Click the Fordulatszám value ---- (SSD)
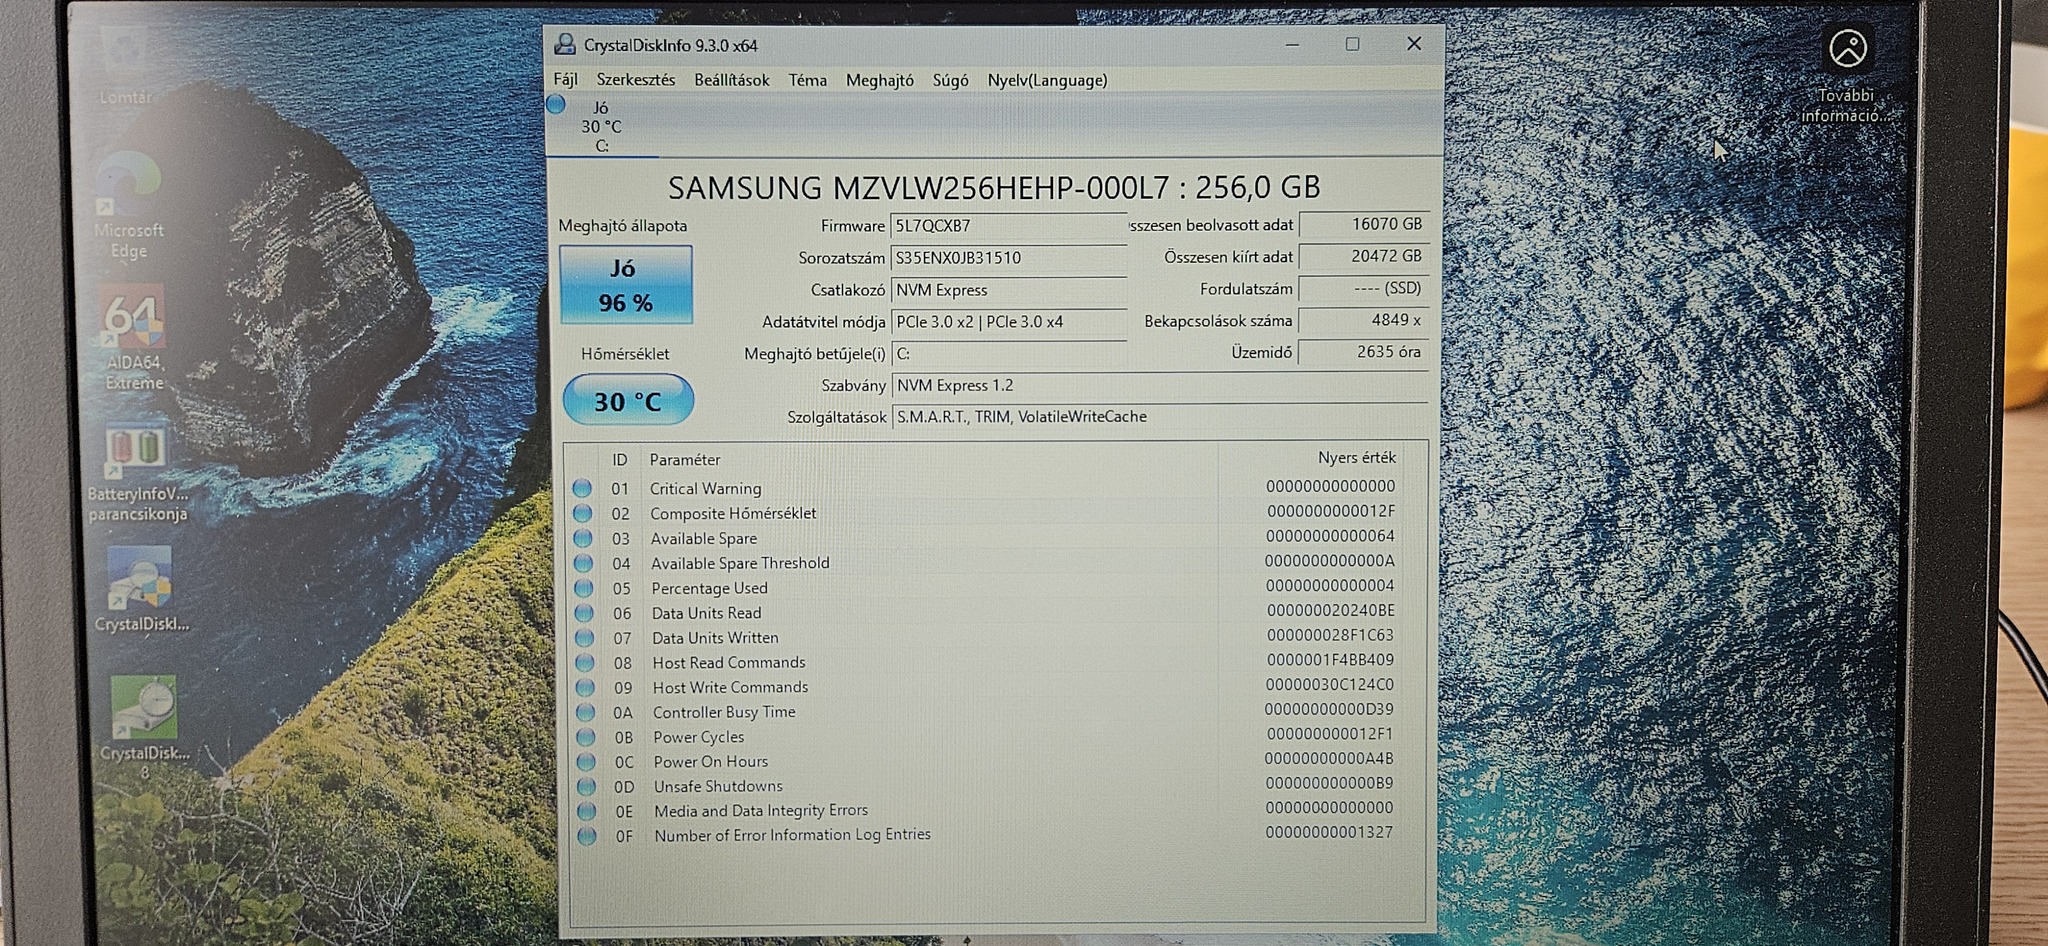2048x946 pixels. [1363, 289]
